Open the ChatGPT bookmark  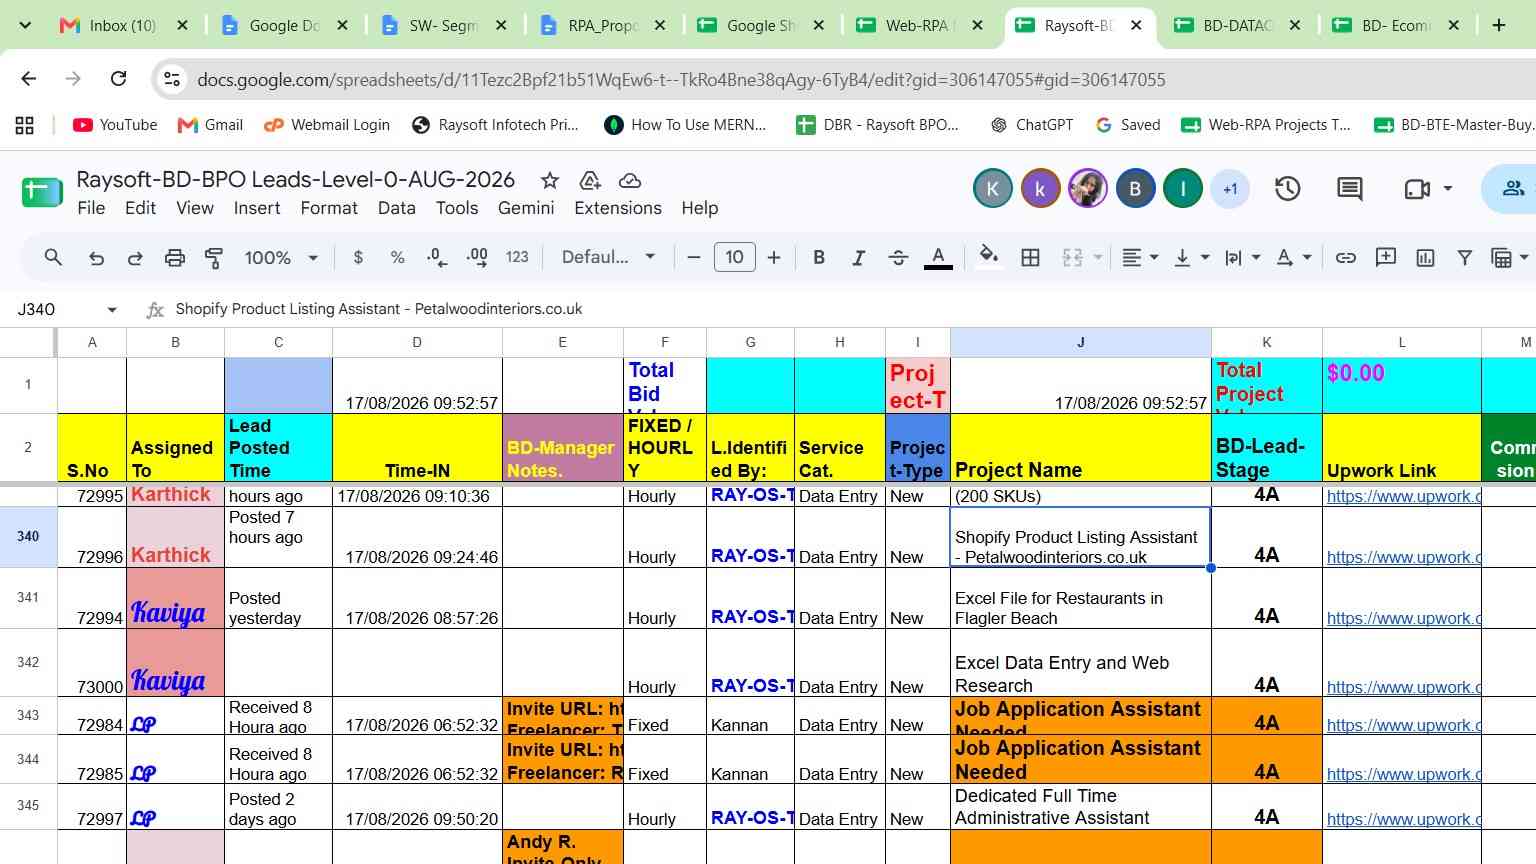point(1031,125)
